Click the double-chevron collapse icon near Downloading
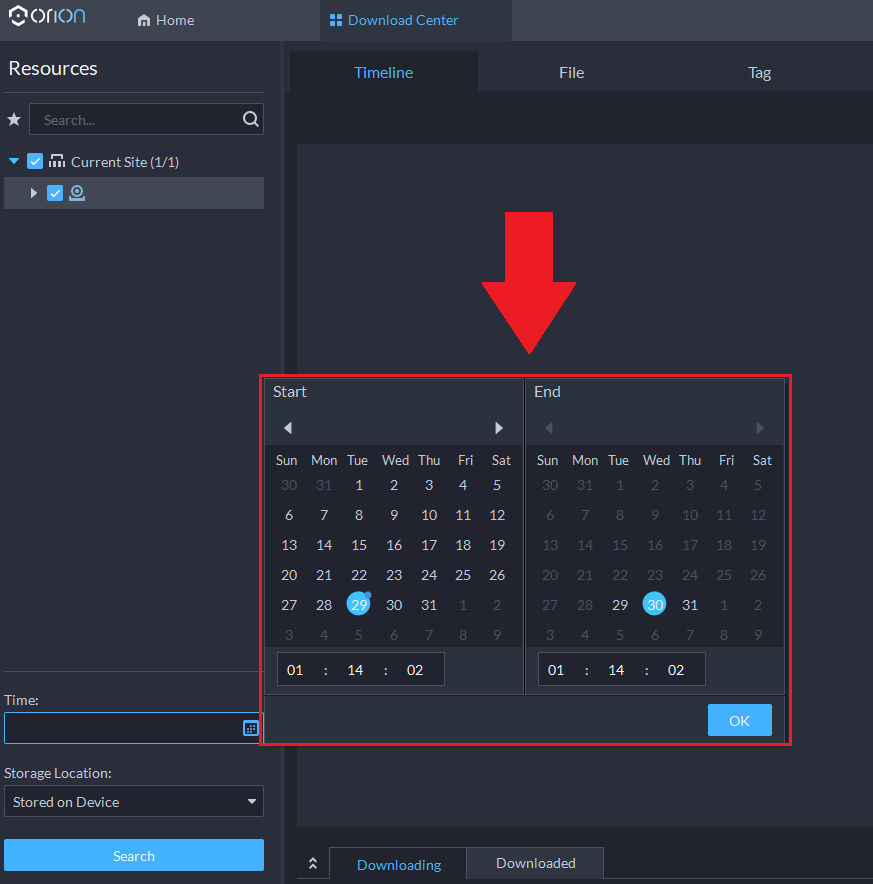Image resolution: width=873 pixels, height=884 pixels. coord(313,863)
